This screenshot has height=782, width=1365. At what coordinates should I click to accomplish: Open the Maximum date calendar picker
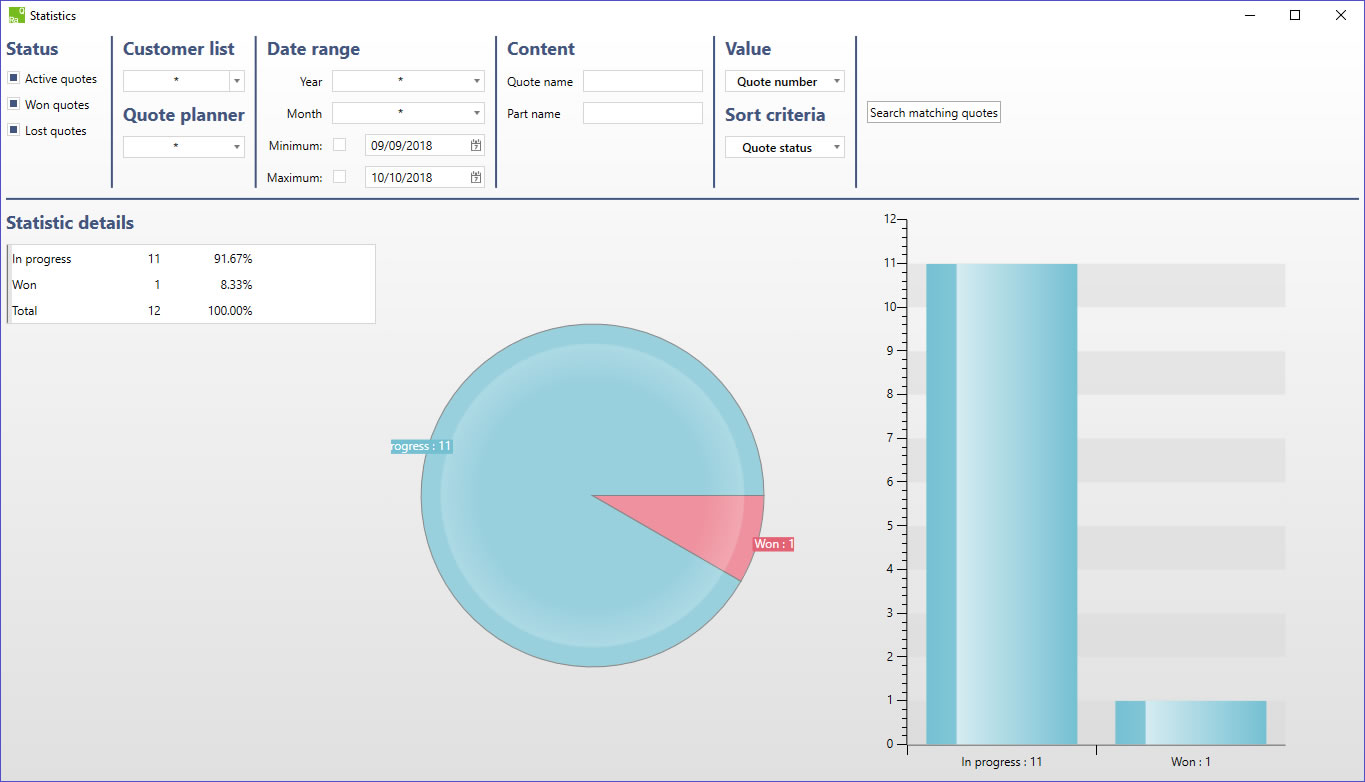pyautogui.click(x=476, y=178)
